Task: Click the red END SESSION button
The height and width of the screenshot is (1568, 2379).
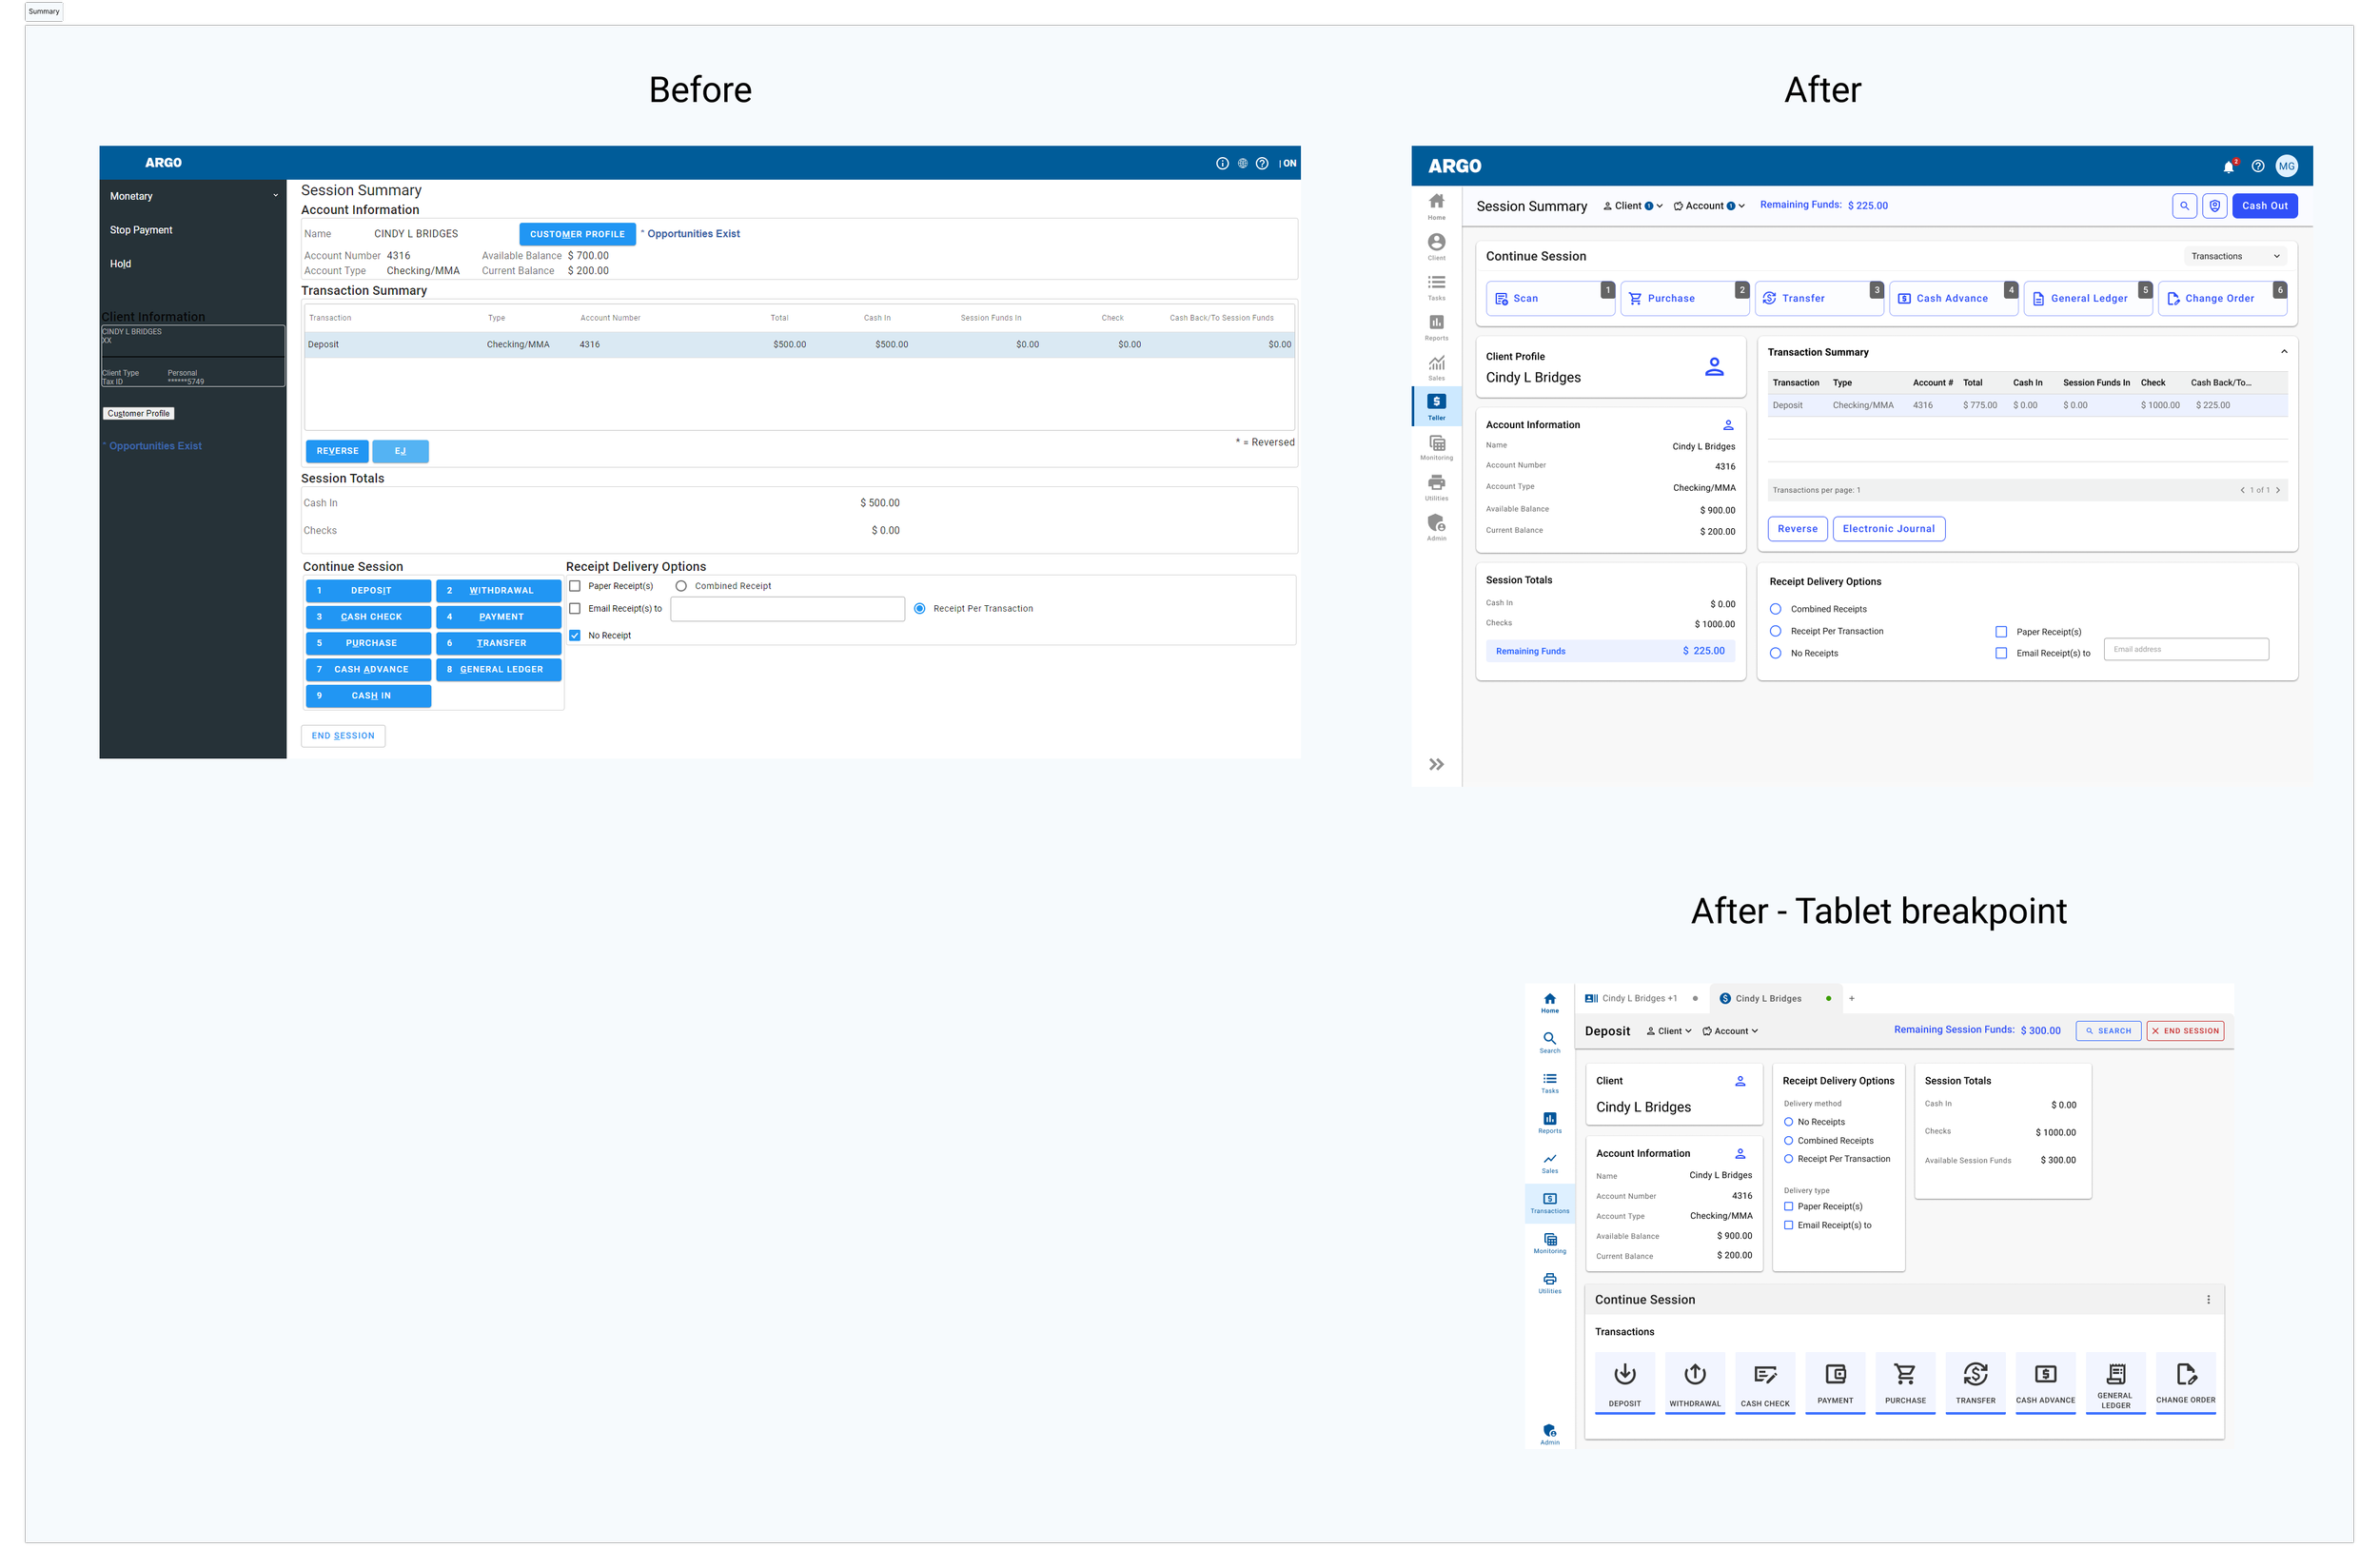Action: coord(2185,1031)
